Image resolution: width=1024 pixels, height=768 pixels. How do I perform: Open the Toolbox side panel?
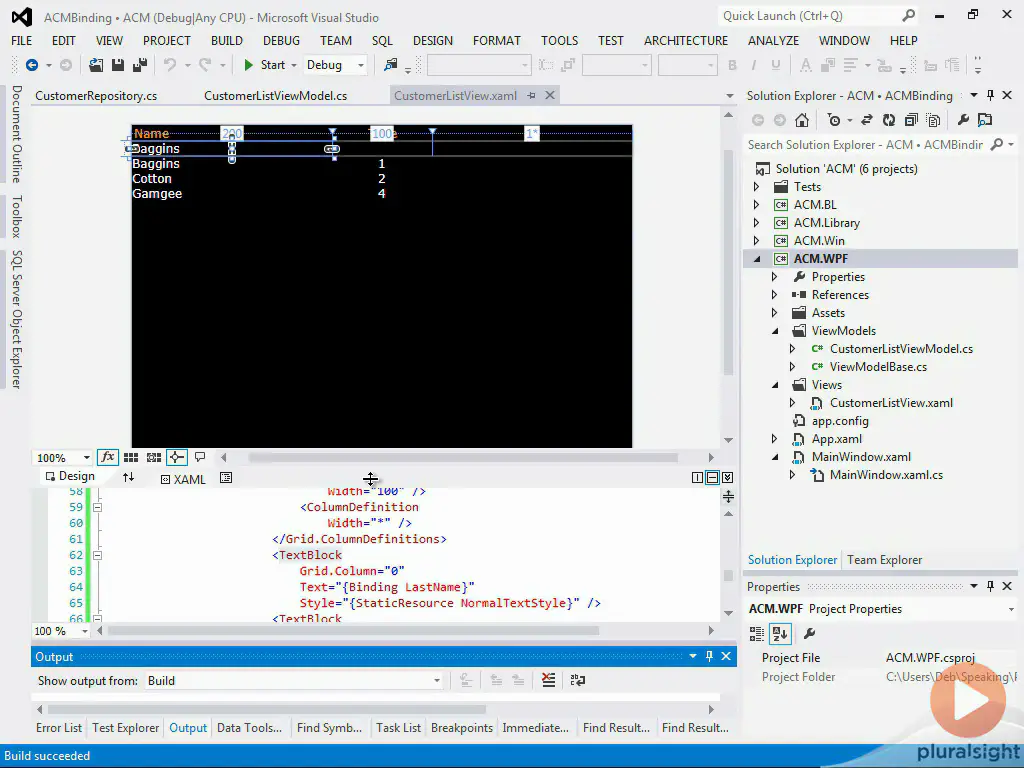point(16,216)
